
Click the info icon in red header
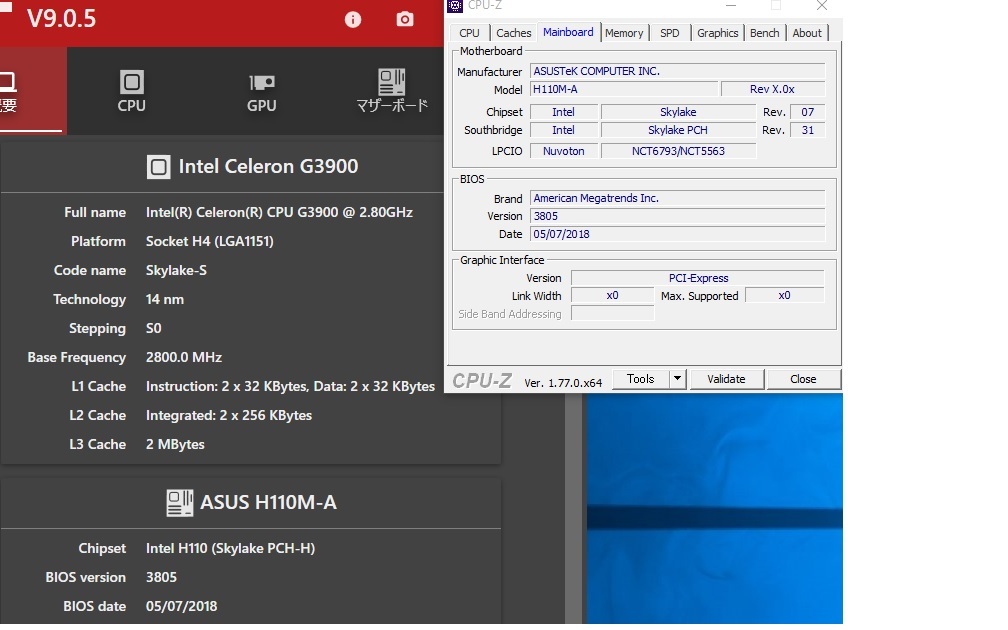coord(352,19)
